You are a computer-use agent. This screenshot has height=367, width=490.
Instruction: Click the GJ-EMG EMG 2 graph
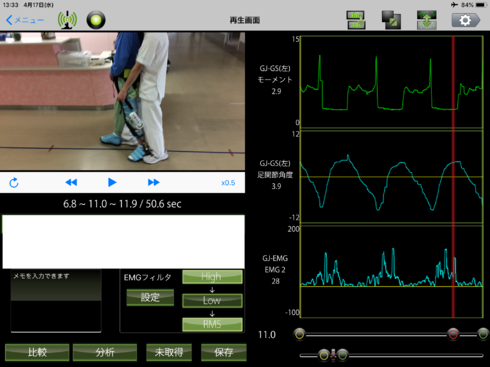(x=391, y=271)
